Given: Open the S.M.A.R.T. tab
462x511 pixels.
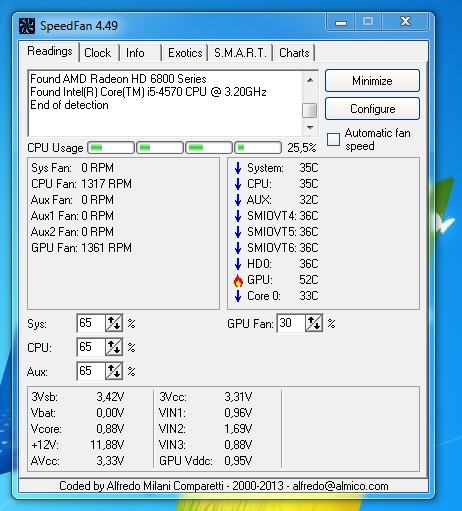Looking at the screenshot, I should pyautogui.click(x=240, y=53).
